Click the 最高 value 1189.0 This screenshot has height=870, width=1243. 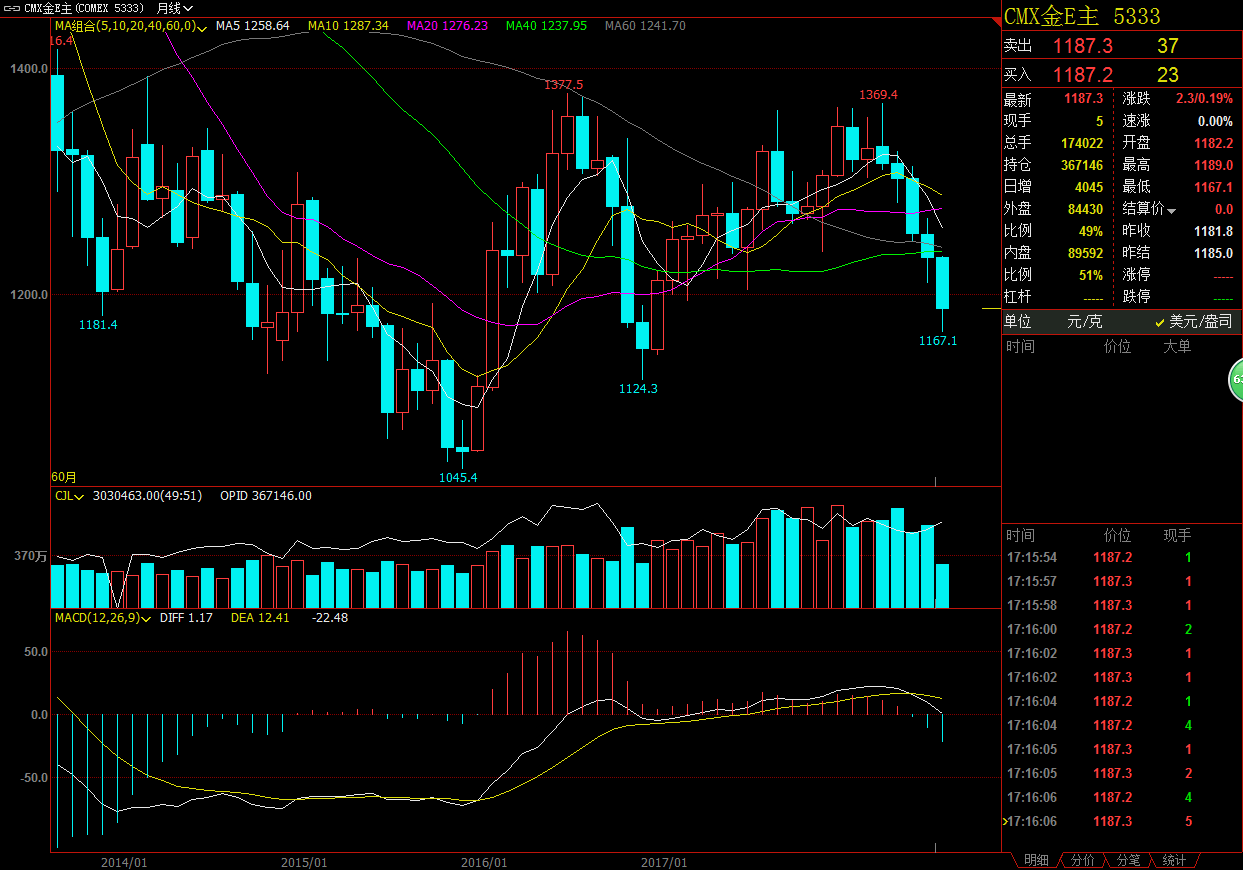coord(1214,165)
